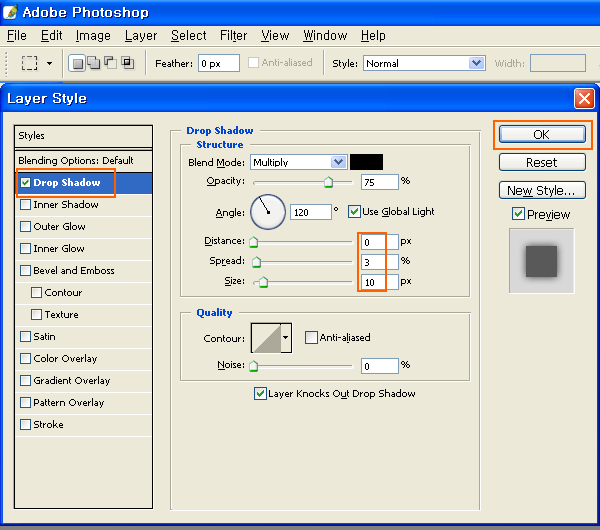Enable Anti-aliased in Quality section
Viewport: 600px width, 530px height.
311,338
